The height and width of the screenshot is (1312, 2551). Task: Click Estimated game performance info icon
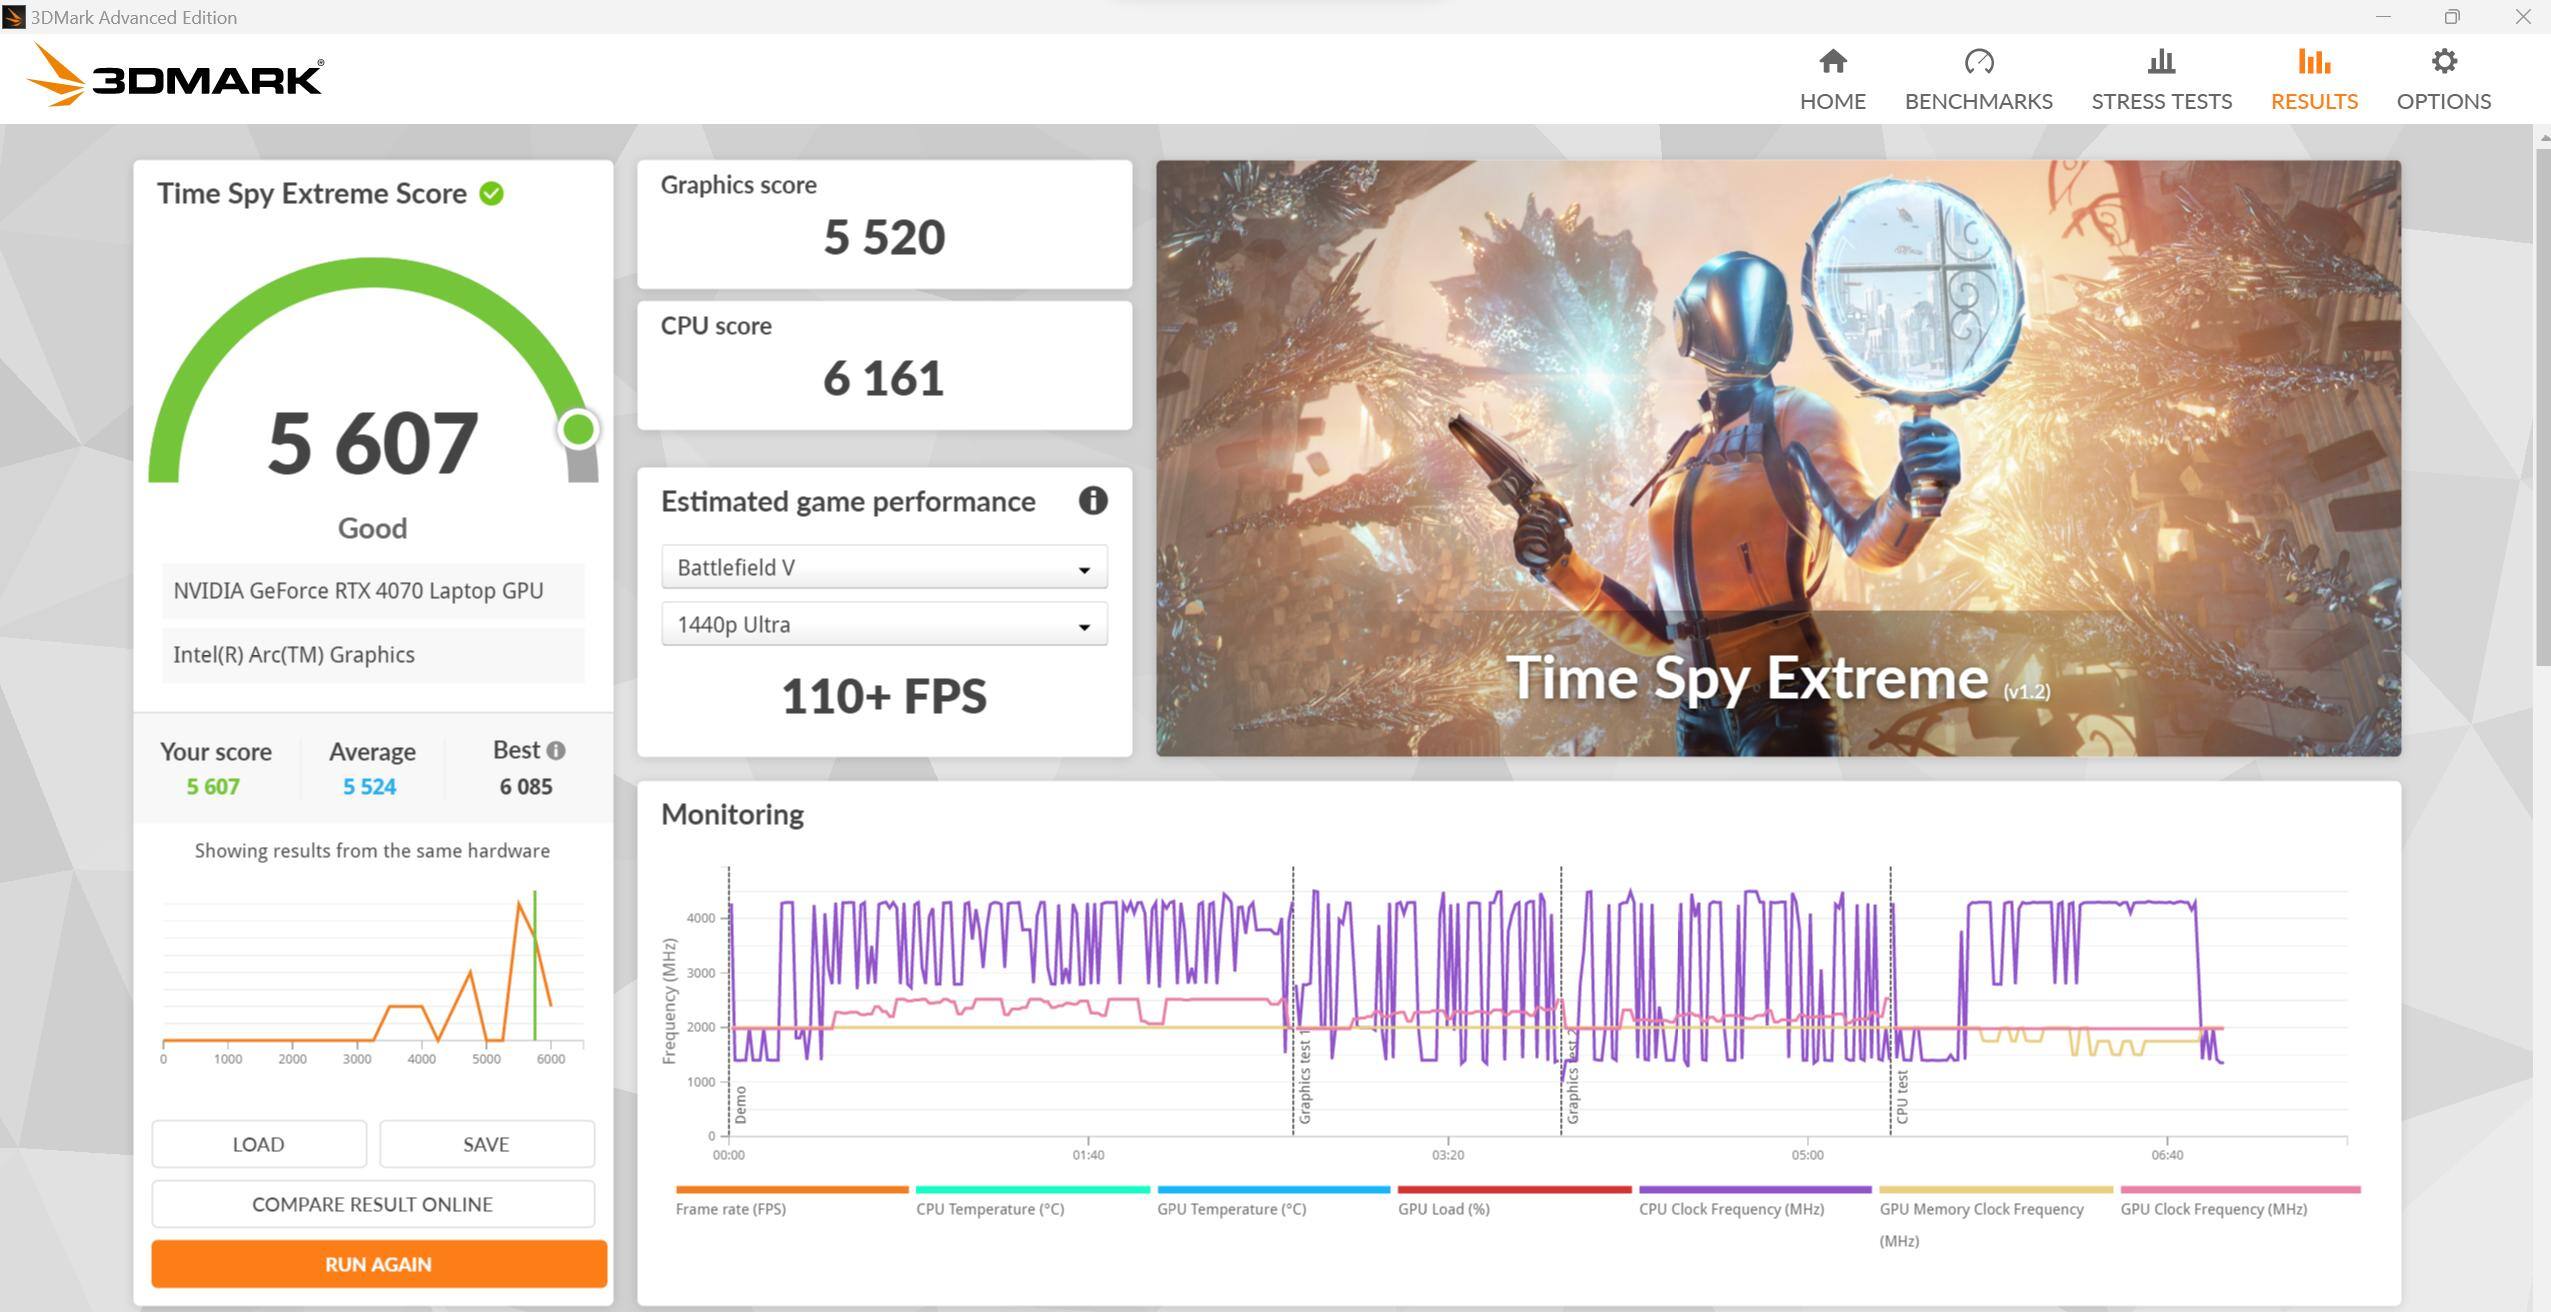[x=1092, y=501]
